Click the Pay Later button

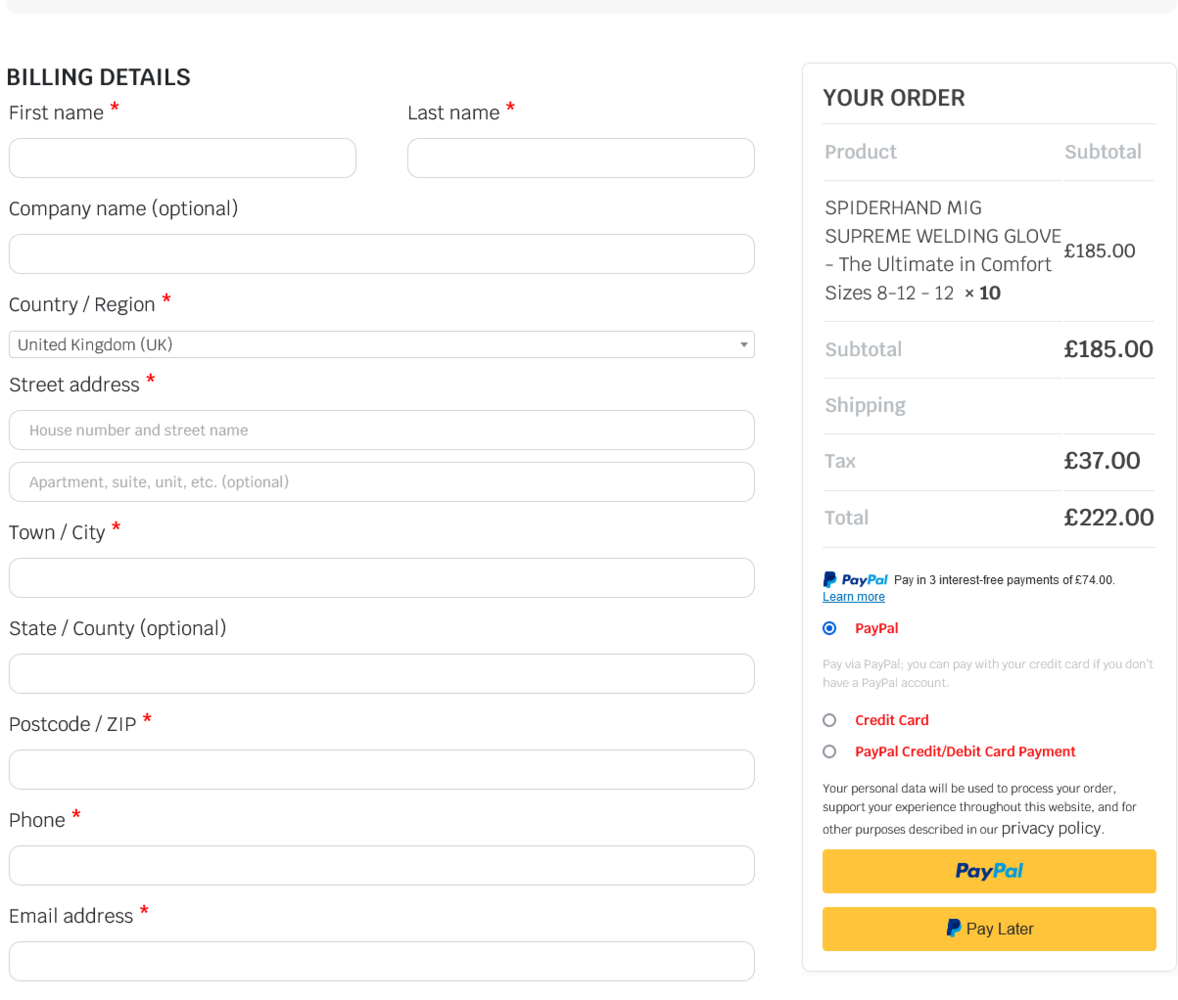tap(988, 929)
